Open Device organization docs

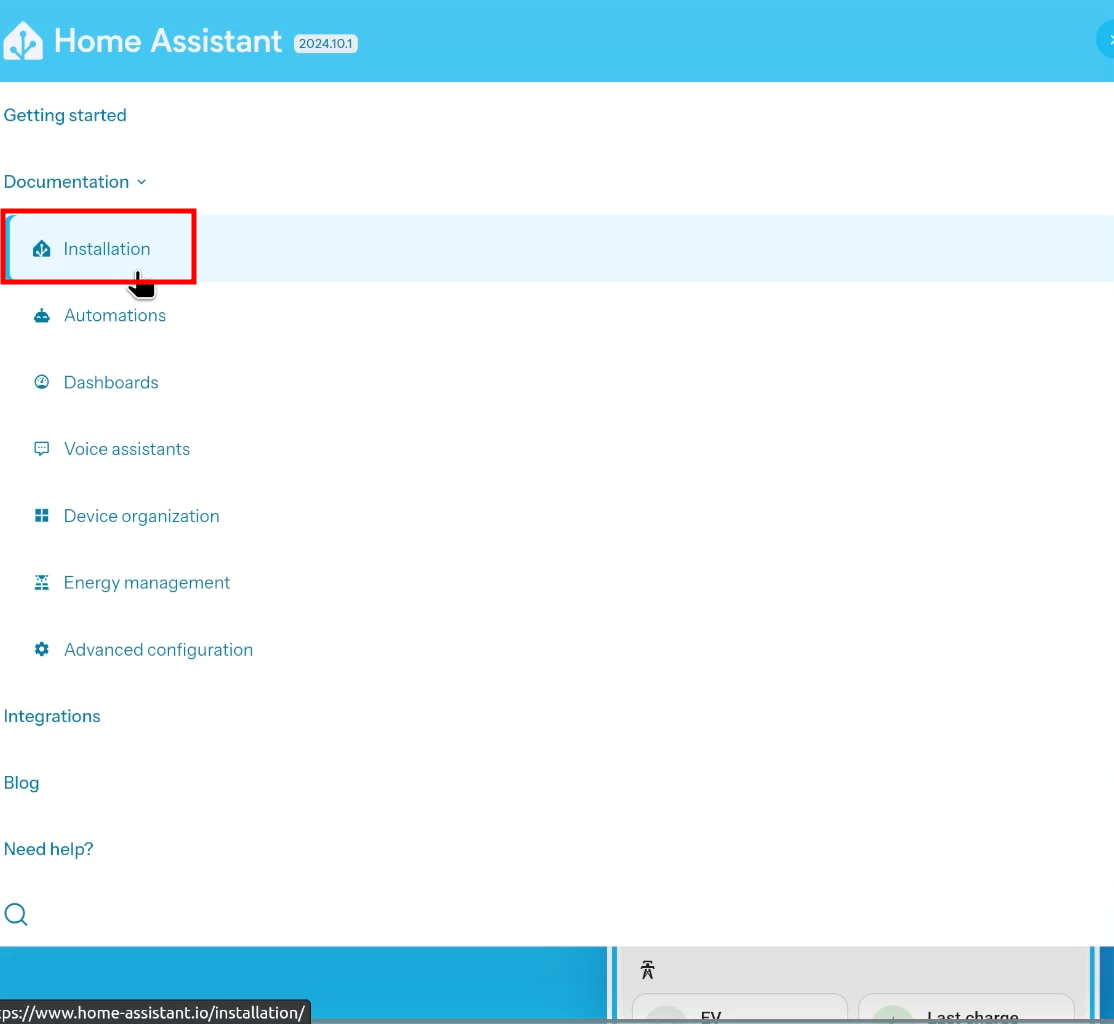point(141,516)
